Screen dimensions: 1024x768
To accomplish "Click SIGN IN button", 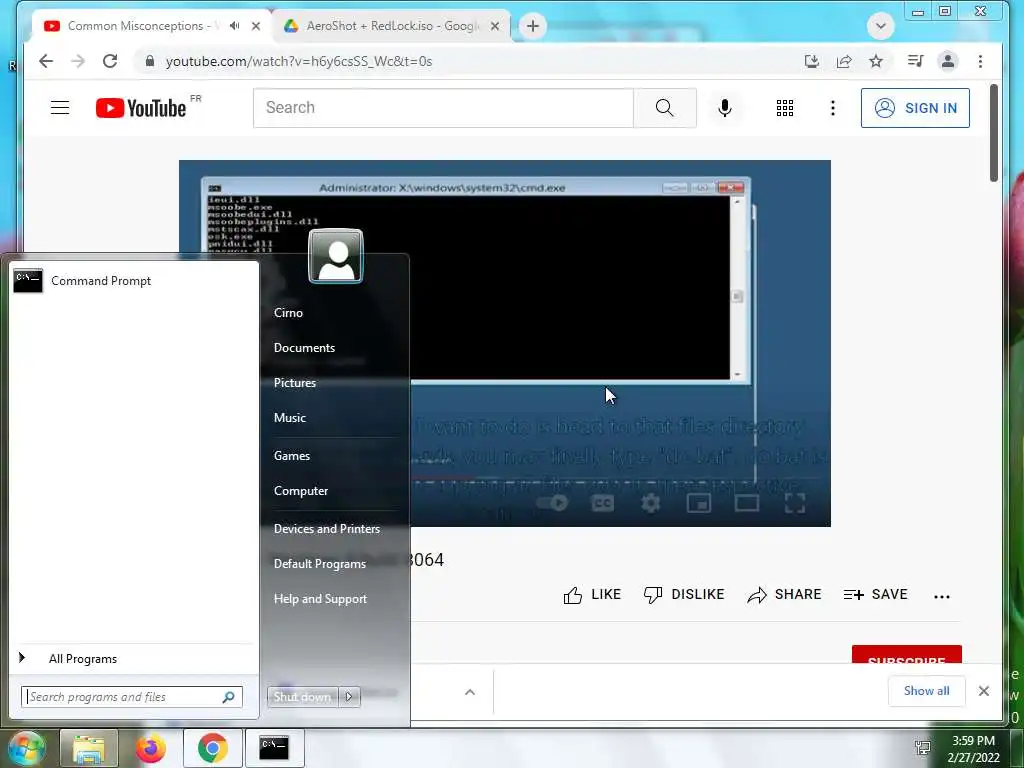I will [x=915, y=108].
